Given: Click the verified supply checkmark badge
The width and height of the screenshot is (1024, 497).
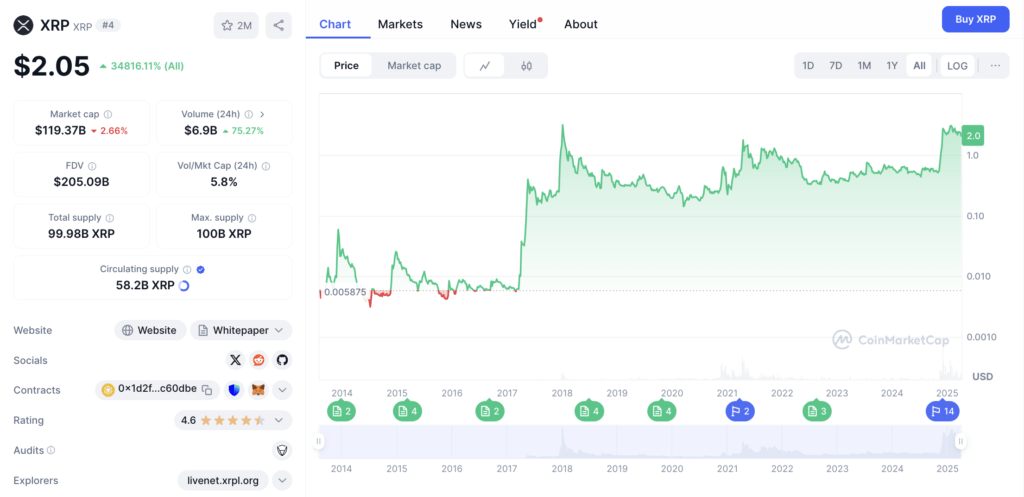Looking at the screenshot, I should click(201, 269).
